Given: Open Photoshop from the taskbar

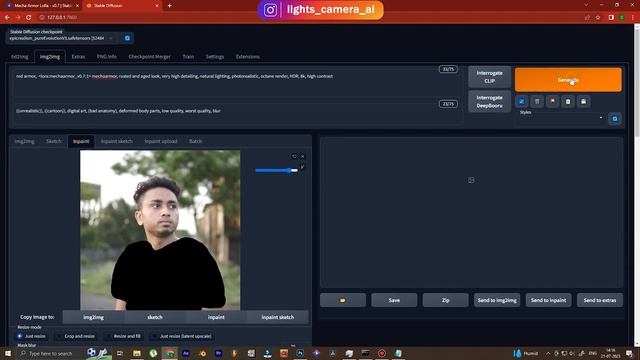Looking at the screenshot, I should (300, 353).
